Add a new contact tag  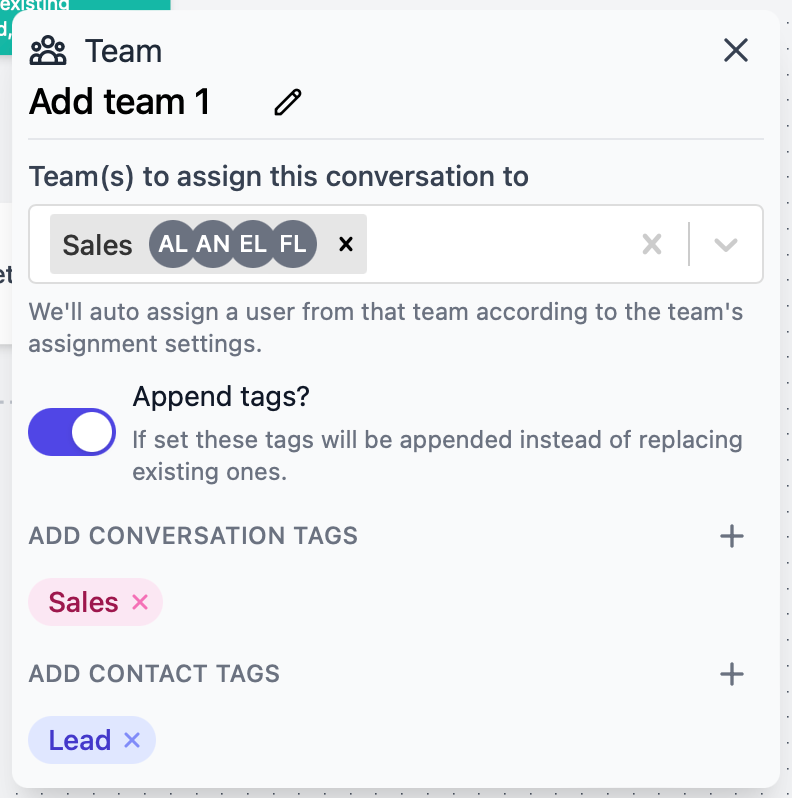click(x=732, y=674)
